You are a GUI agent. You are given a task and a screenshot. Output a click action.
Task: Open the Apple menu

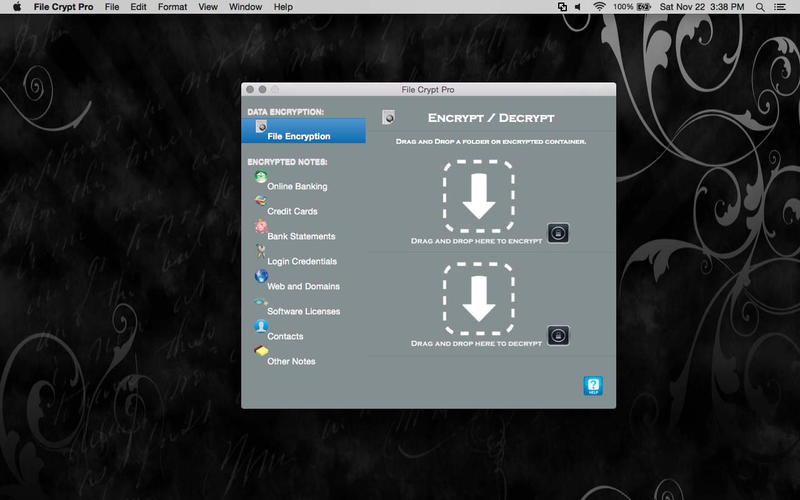point(17,7)
